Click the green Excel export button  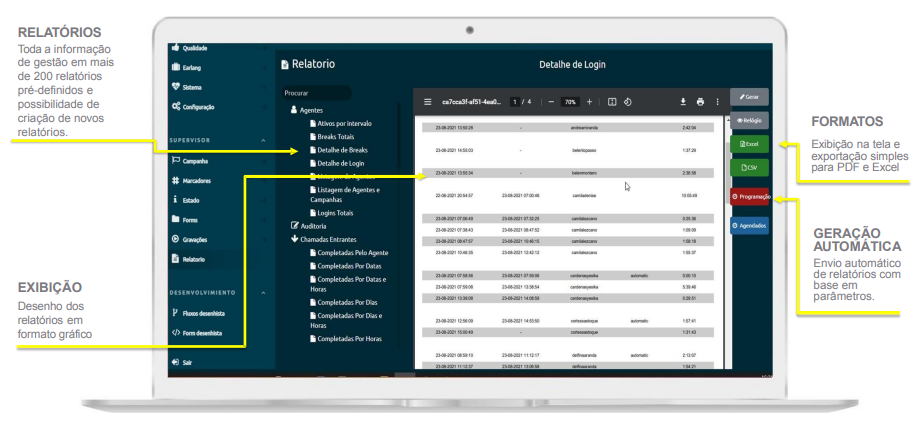coord(749,145)
